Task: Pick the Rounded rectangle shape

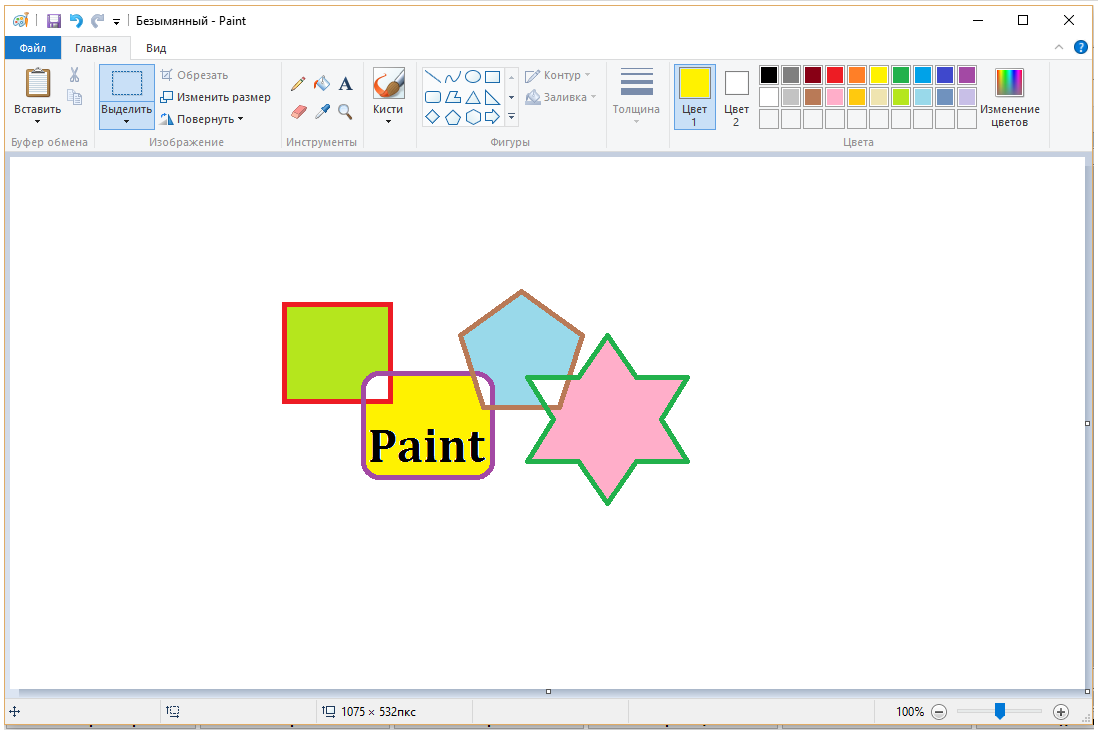Action: (433, 97)
